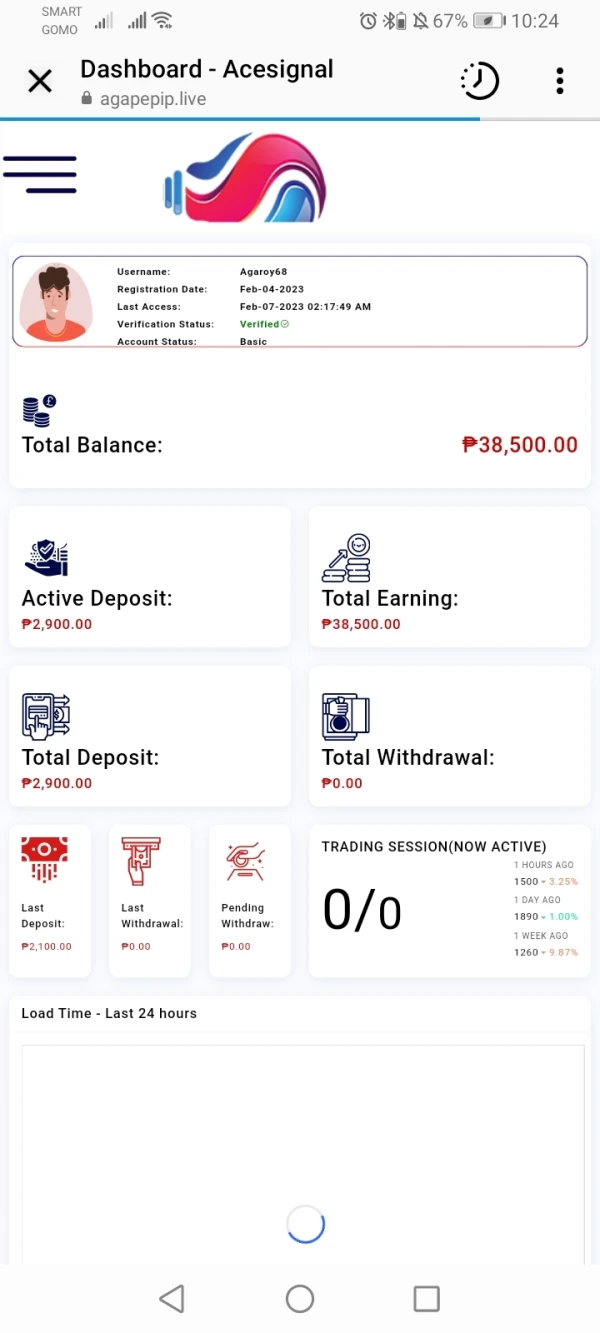Screen dimensions: 600x1333
Task: Open the browser three-dot overflow menu
Action: (x=559, y=81)
